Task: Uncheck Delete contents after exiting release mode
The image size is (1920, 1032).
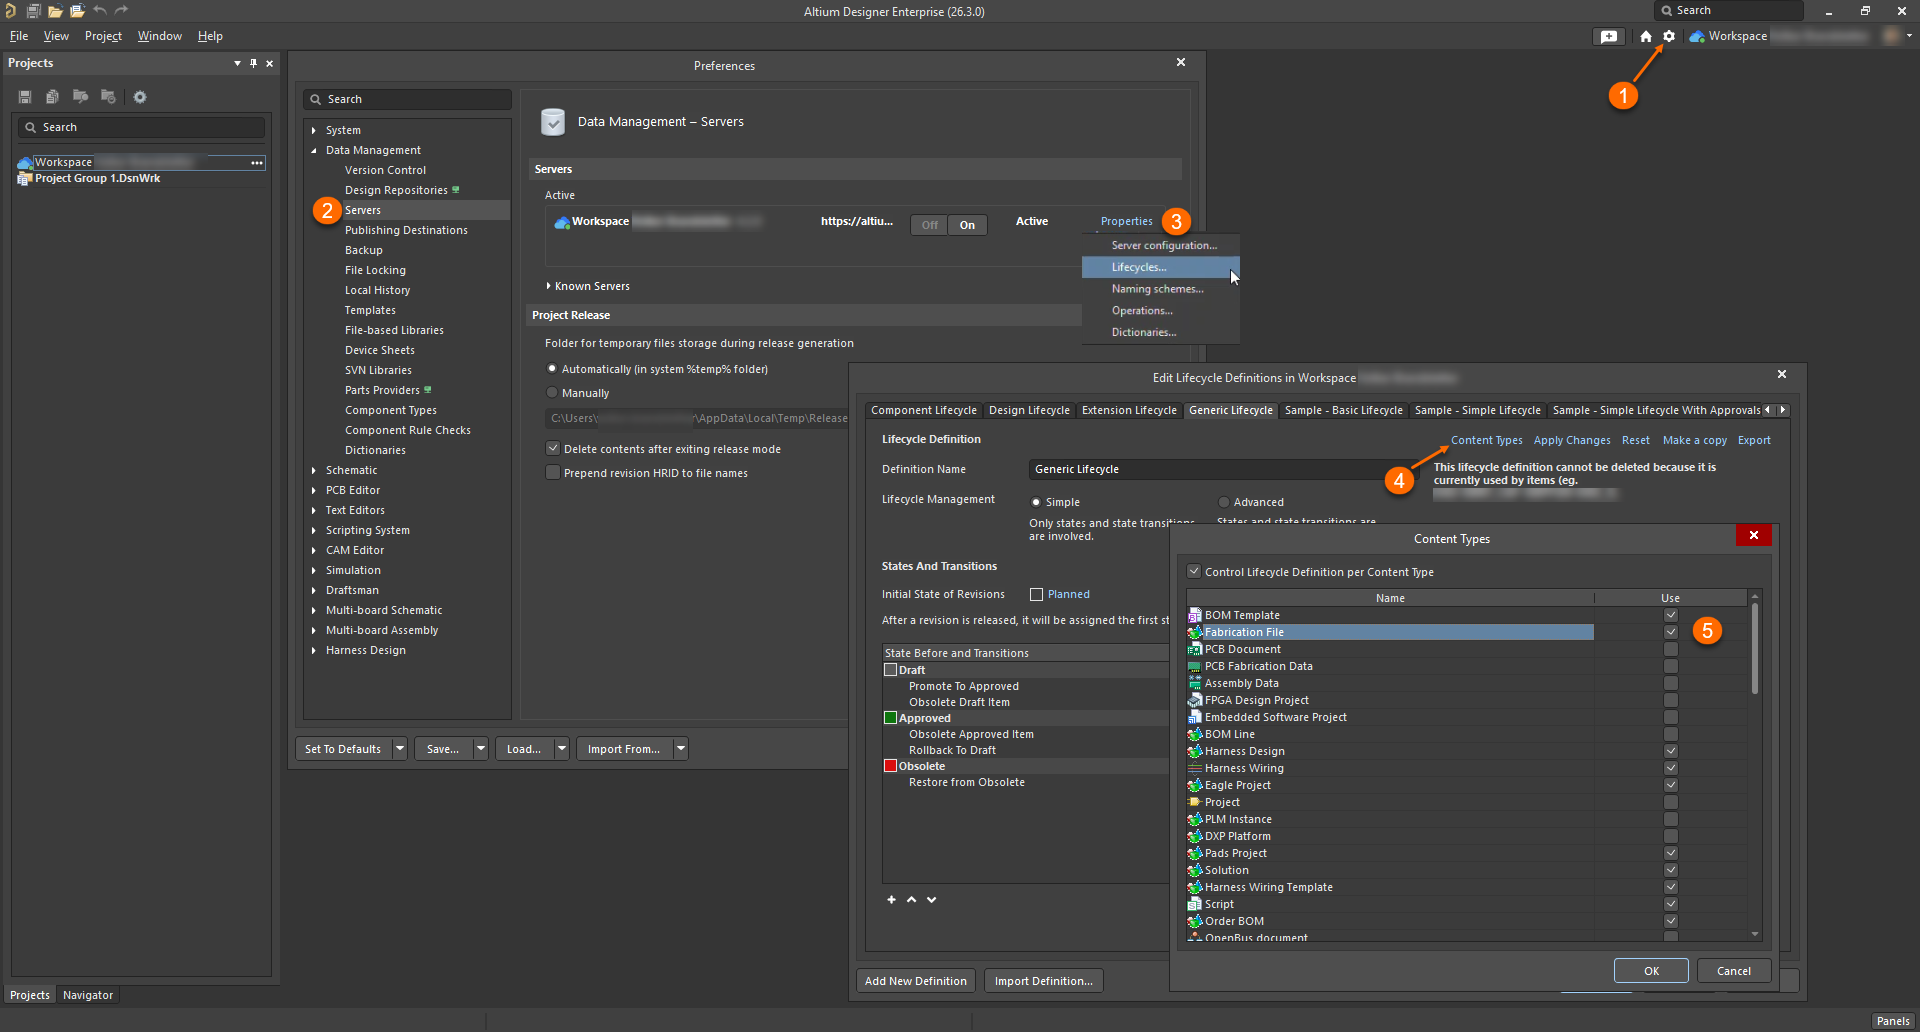Action: [x=552, y=449]
